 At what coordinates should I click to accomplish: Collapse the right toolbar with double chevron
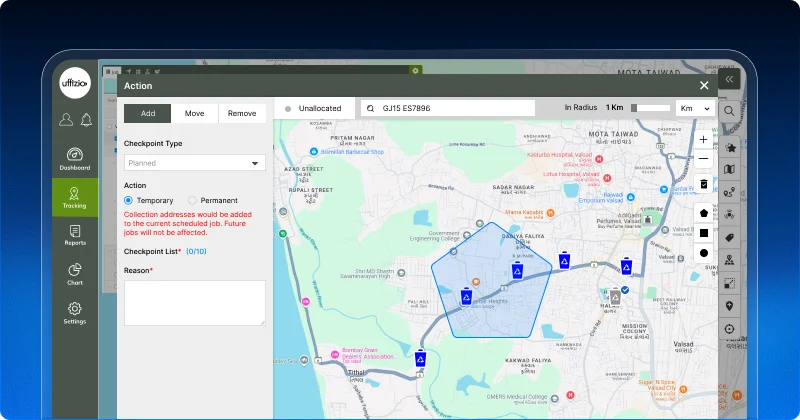729,79
